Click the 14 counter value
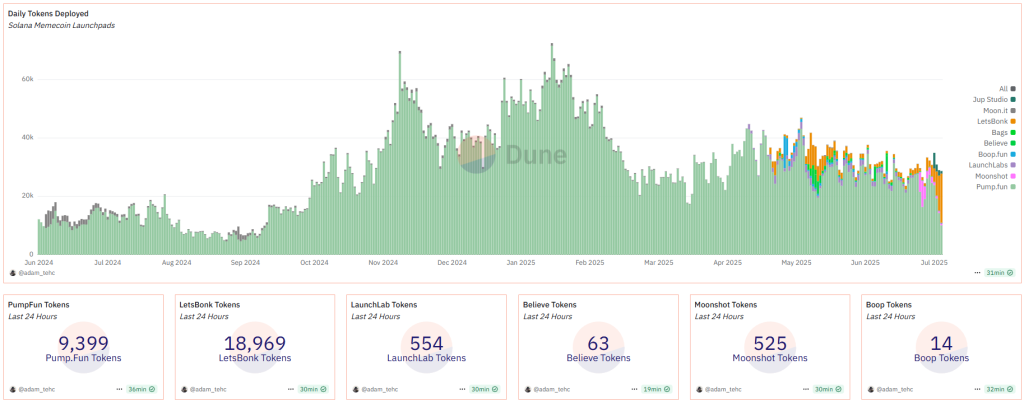This screenshot has height=402, width=1024. coord(942,343)
